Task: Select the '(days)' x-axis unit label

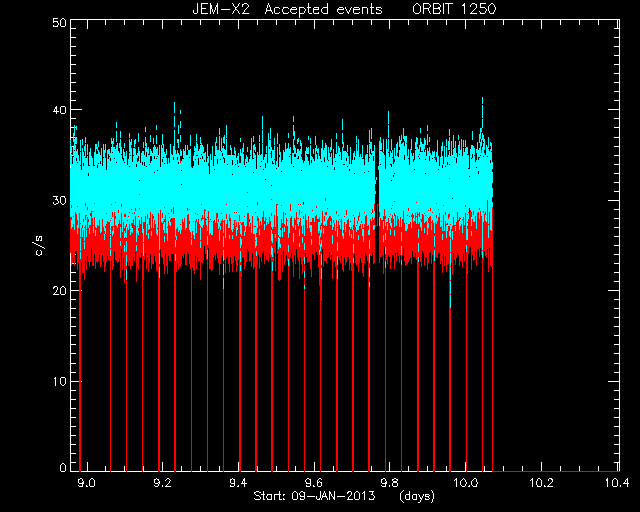Action: pyautogui.click(x=417, y=496)
